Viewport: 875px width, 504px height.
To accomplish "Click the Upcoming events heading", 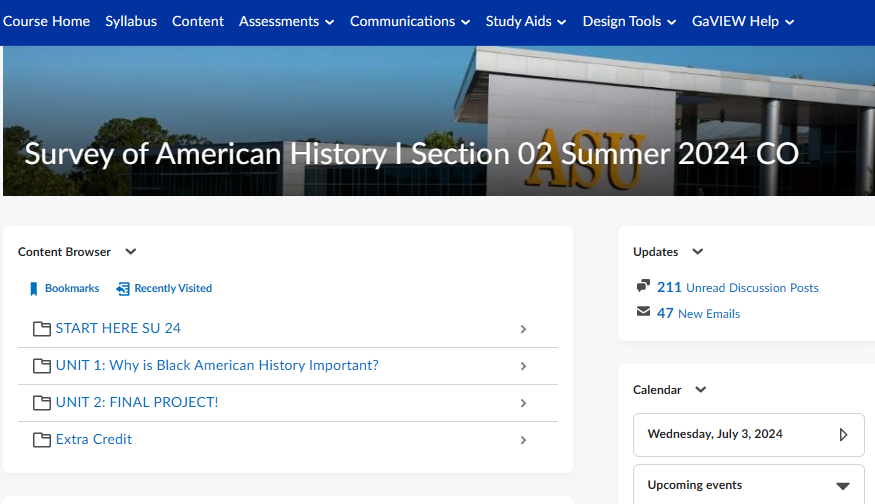I will pyautogui.click(x=695, y=485).
